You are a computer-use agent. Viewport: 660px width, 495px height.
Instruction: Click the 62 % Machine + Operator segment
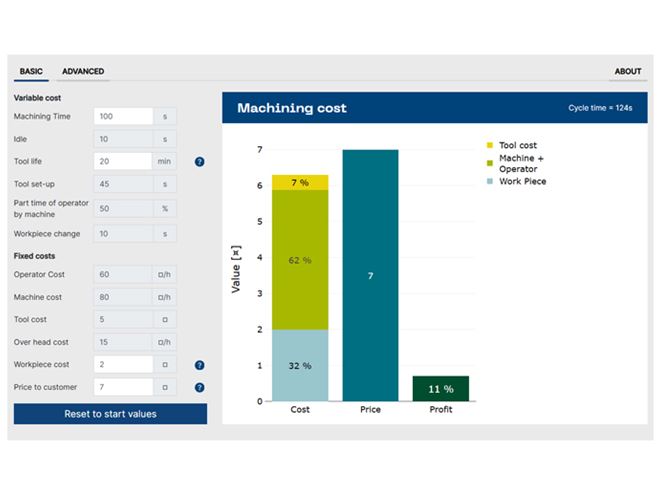pyautogui.click(x=300, y=260)
